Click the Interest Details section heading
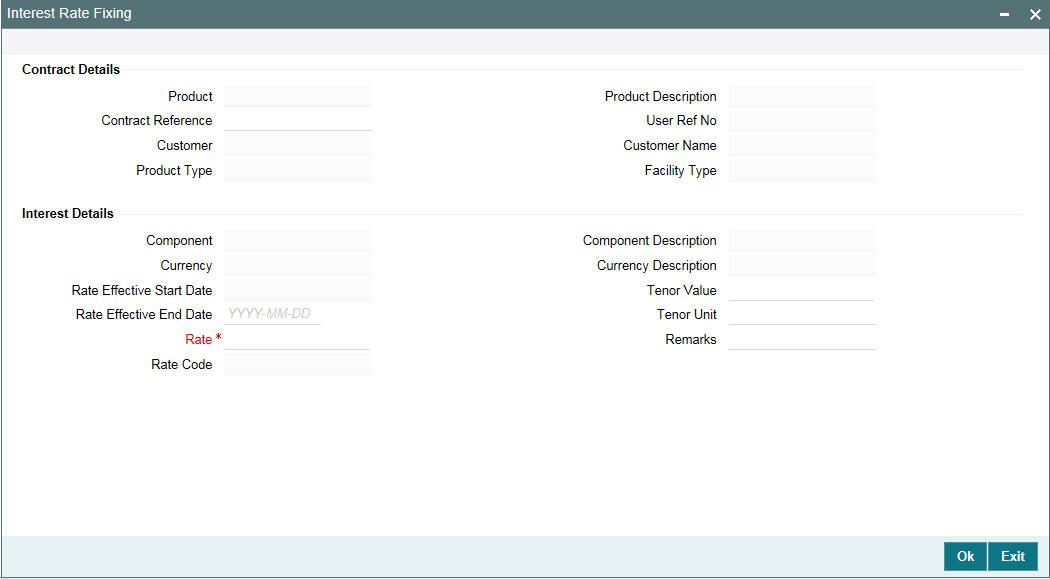 68,214
